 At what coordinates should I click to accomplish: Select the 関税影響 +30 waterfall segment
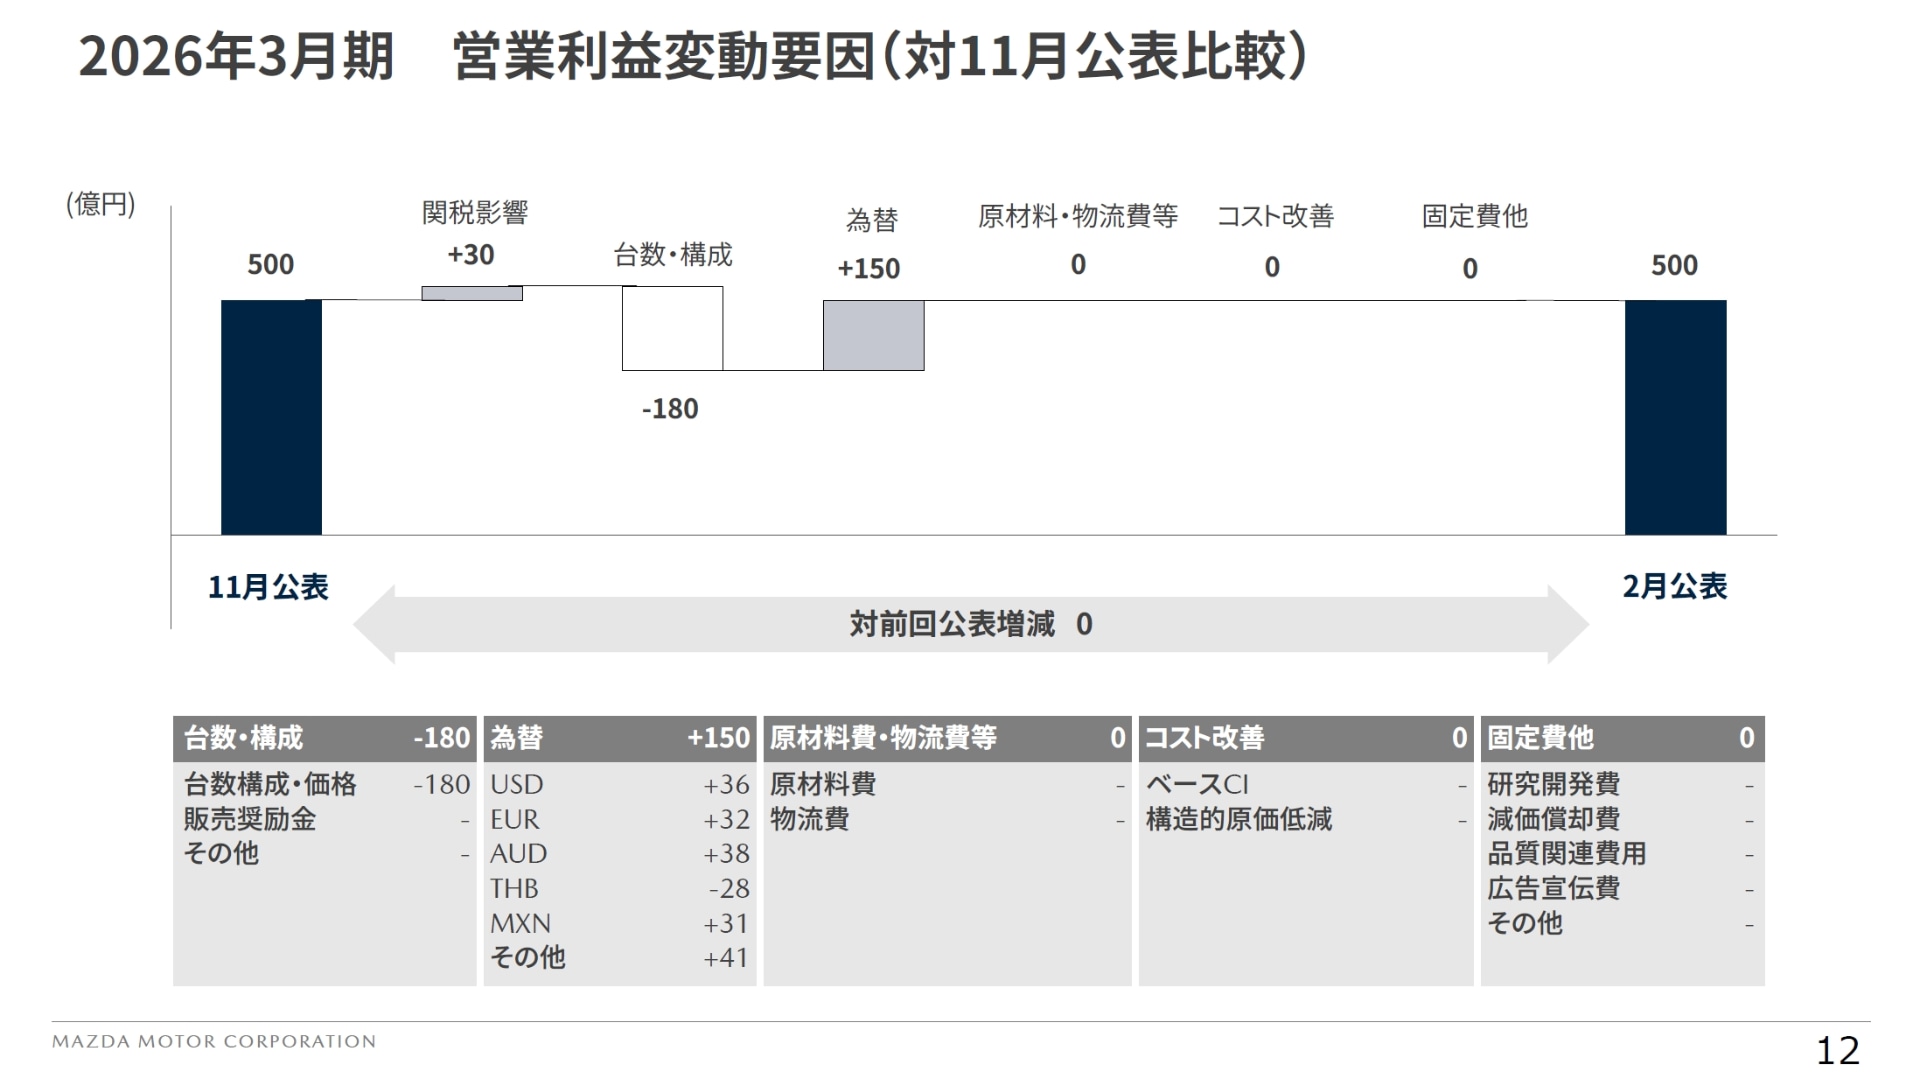pyautogui.click(x=473, y=294)
